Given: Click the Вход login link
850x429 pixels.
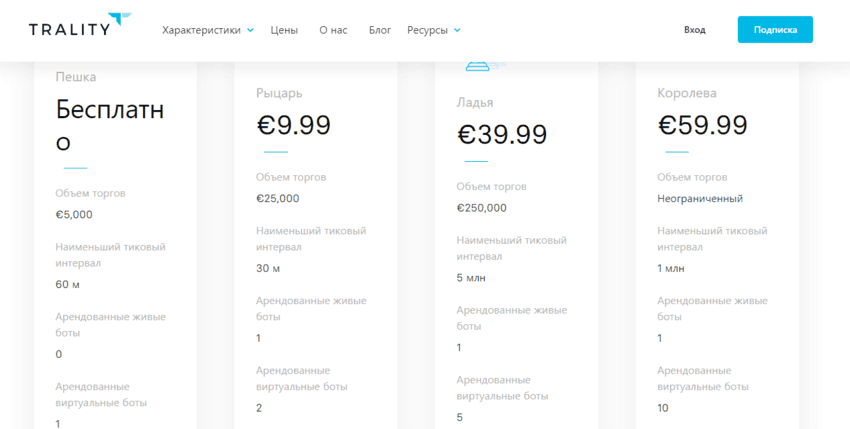Looking at the screenshot, I should click(694, 30).
